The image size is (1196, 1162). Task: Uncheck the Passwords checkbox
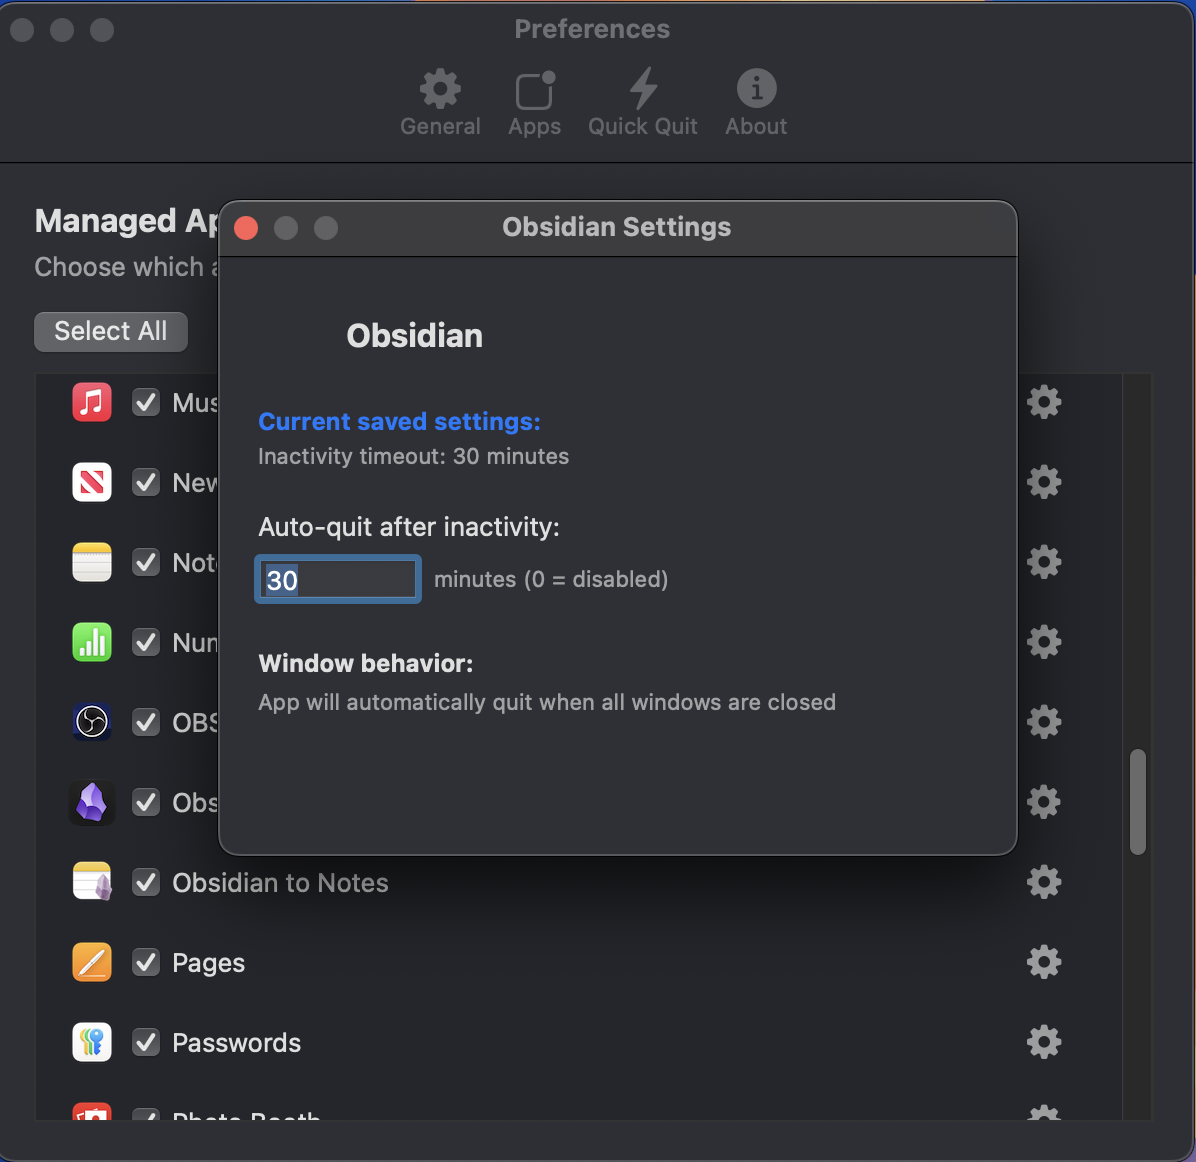[x=146, y=1042]
